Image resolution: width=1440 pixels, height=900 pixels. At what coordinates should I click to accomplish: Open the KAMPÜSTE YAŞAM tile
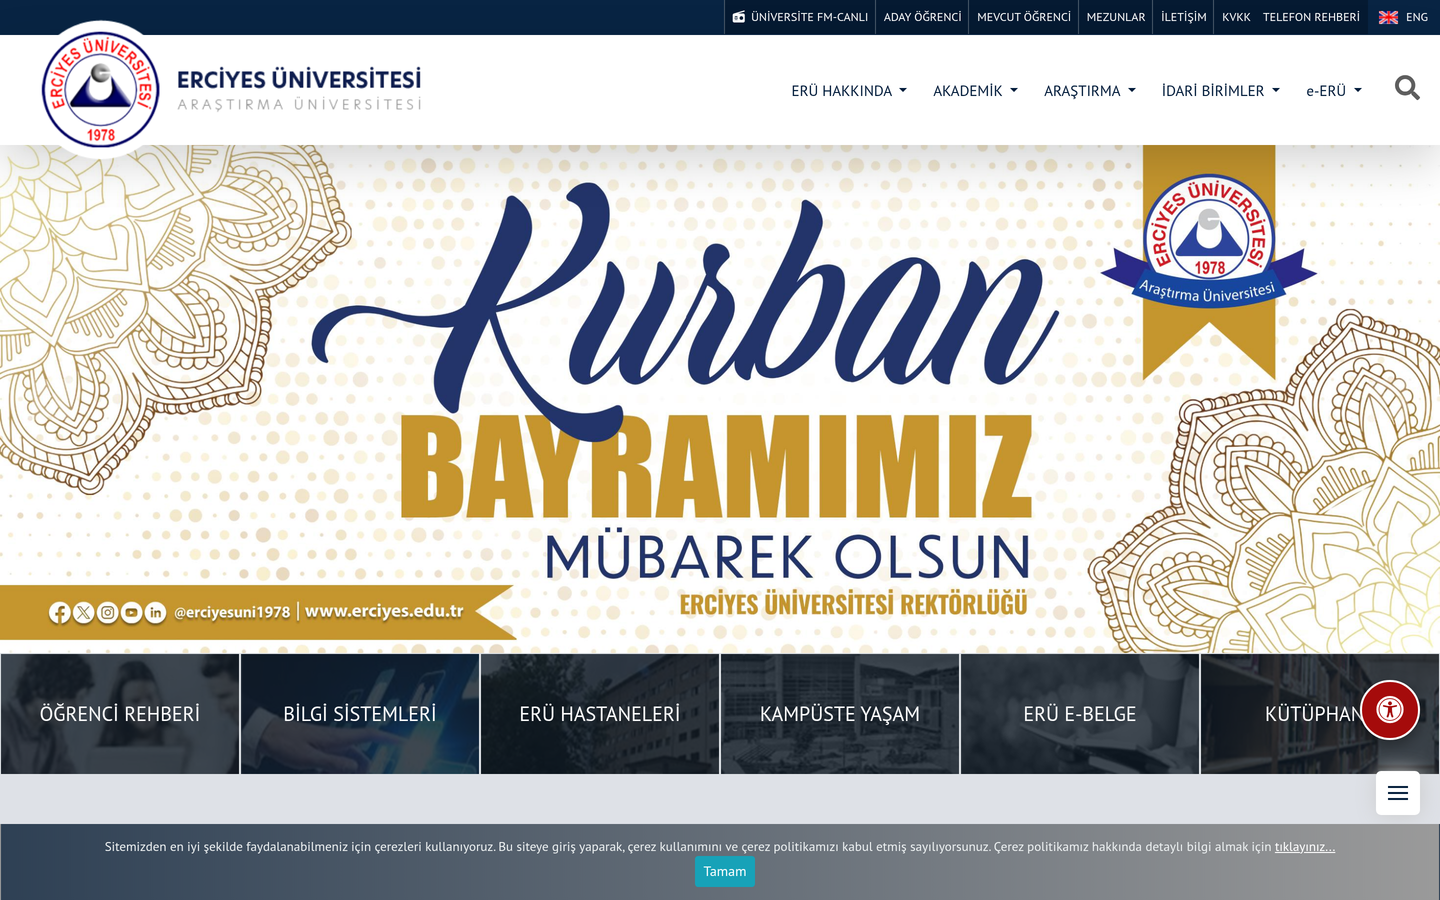(x=840, y=714)
